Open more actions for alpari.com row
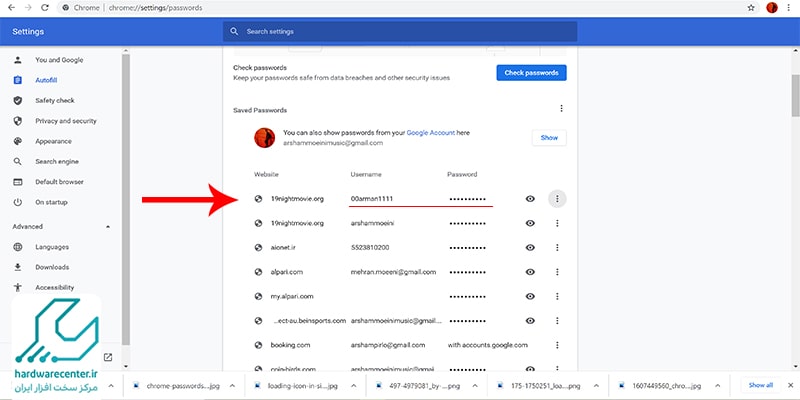The width and height of the screenshot is (800, 400). 557,272
